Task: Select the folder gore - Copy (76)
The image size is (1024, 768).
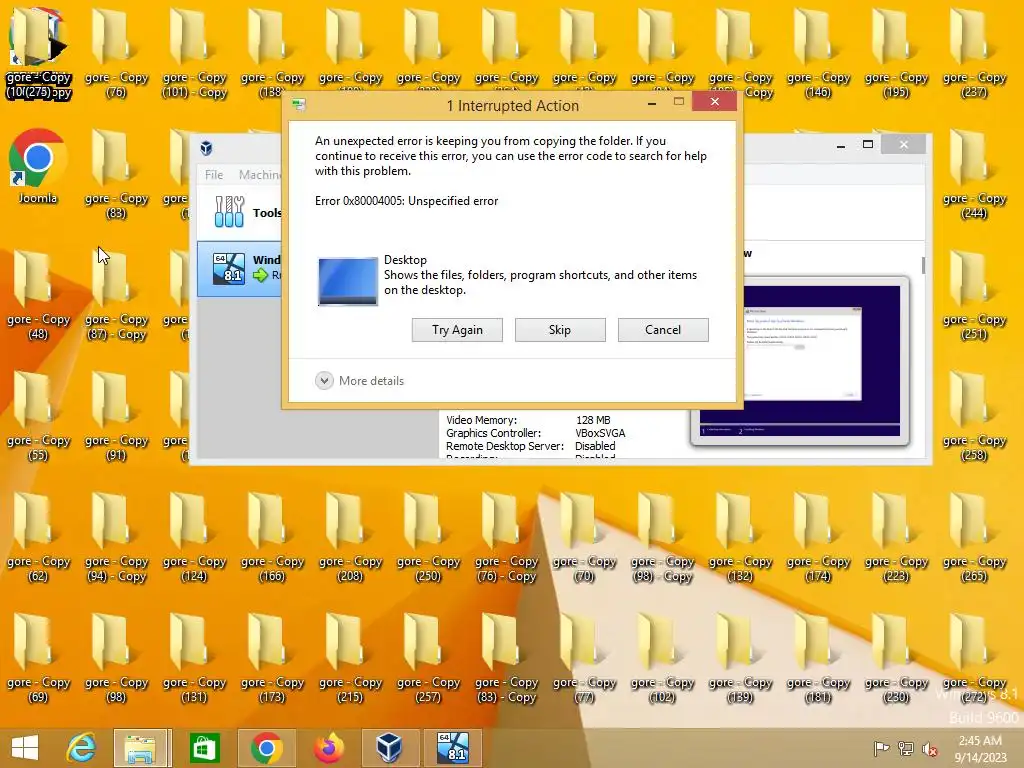Action: pos(116,54)
